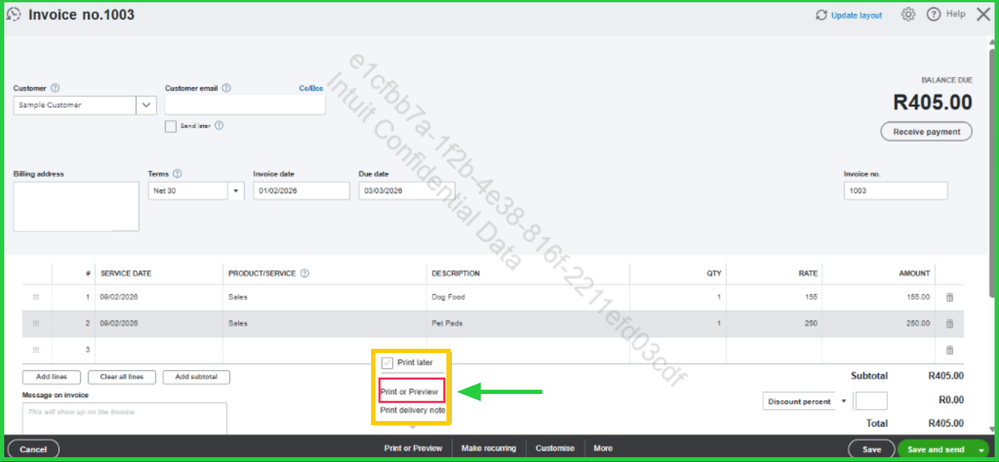
Task: Click the discount value input box
Action: pos(871,401)
